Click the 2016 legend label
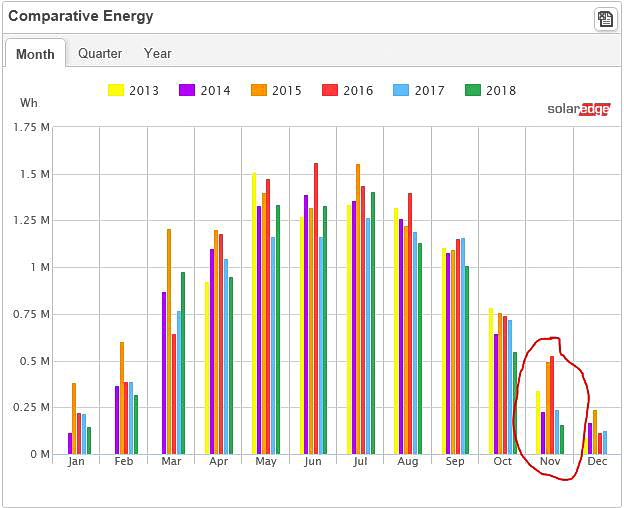 tap(358, 91)
